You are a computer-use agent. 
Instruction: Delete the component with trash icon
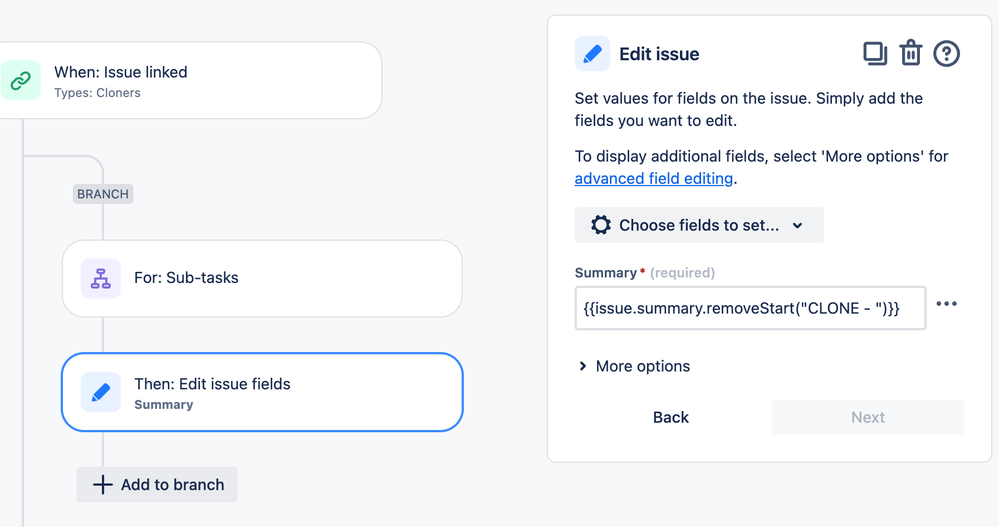pos(910,54)
